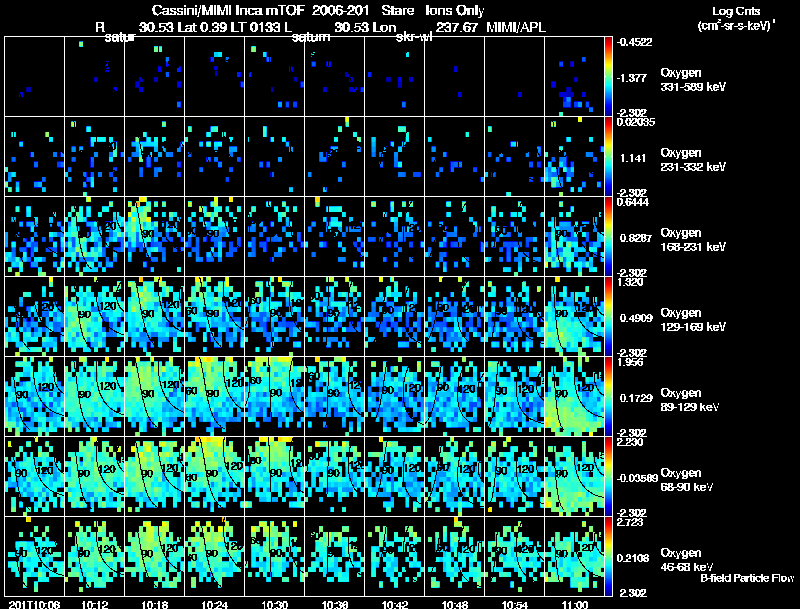Click the Oxygen 68-90 keV row label
This screenshot has width=800, height=609.
point(687,479)
